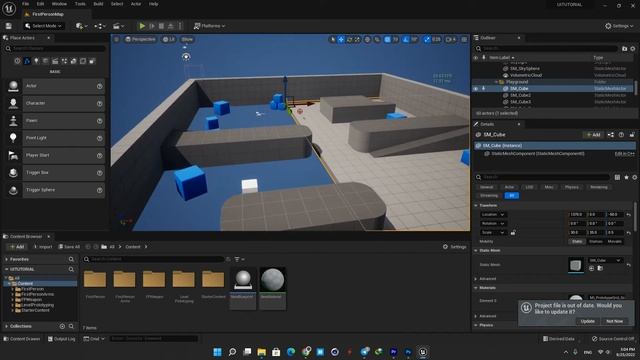Open help for the Character actor
The image size is (640, 360).
(x=100, y=104)
